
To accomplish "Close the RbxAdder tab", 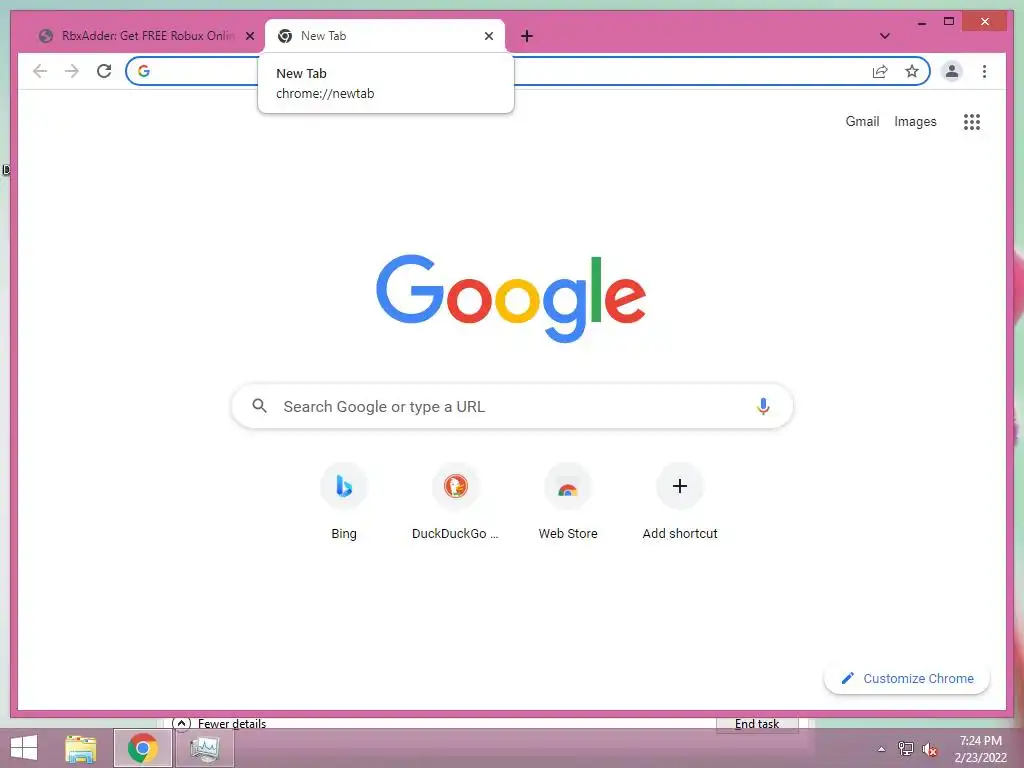I will pyautogui.click(x=249, y=36).
